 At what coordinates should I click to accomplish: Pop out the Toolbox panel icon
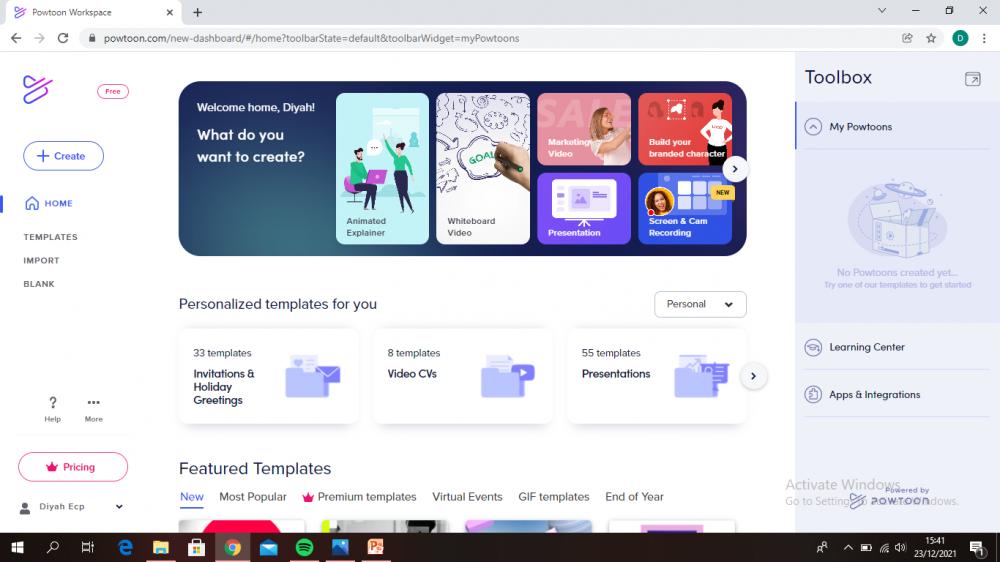[973, 78]
